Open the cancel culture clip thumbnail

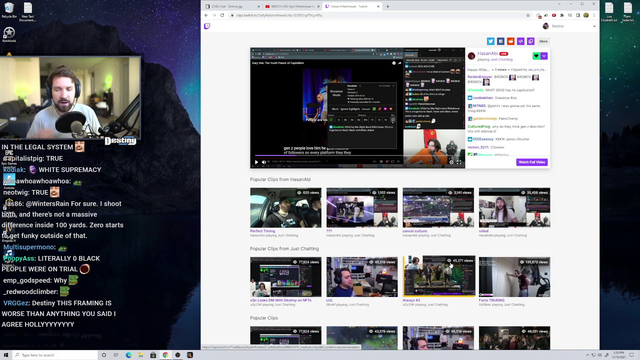pos(438,207)
